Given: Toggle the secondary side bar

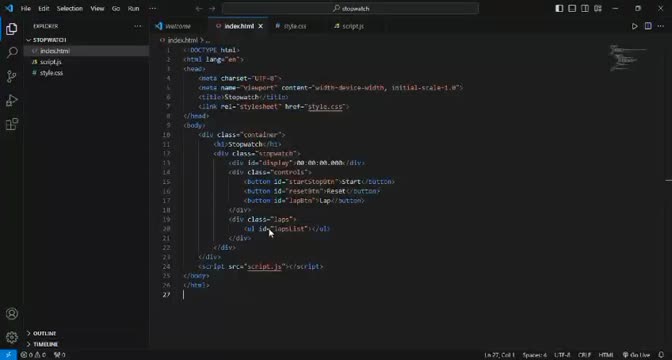Looking at the screenshot, I should click(x=585, y=9).
